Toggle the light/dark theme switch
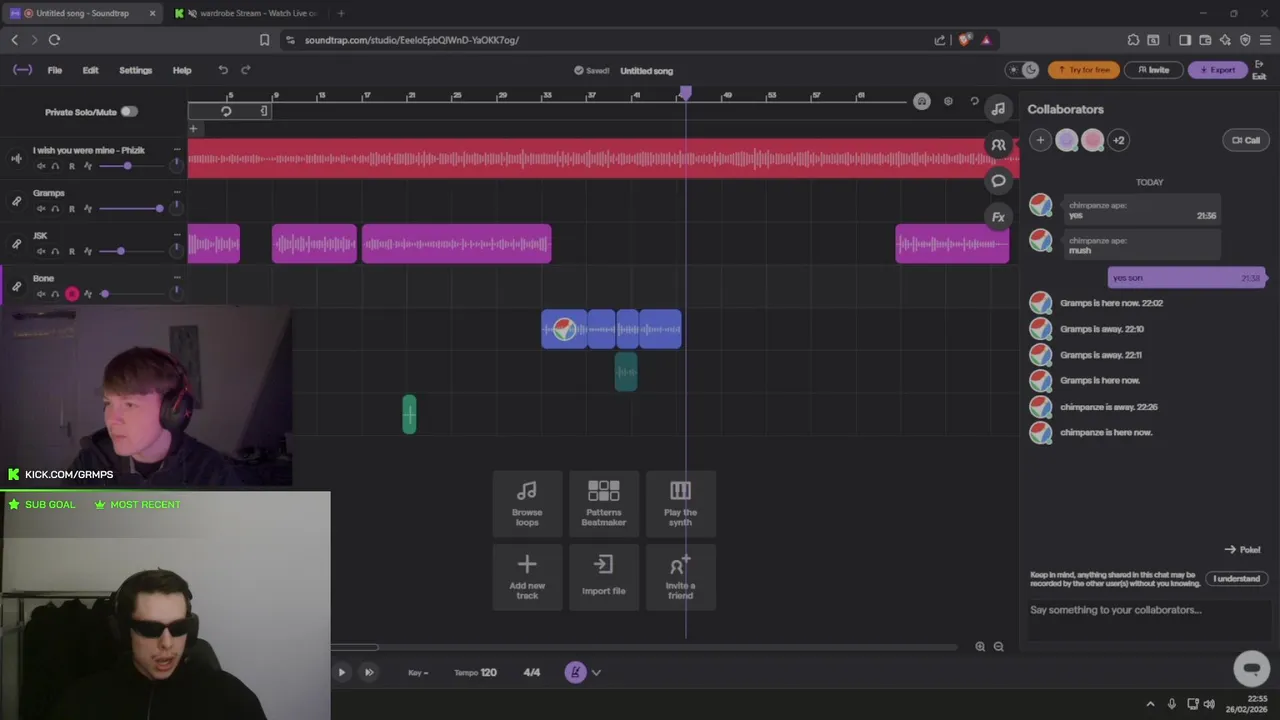Screen dimensions: 1280x720 point(1024,70)
